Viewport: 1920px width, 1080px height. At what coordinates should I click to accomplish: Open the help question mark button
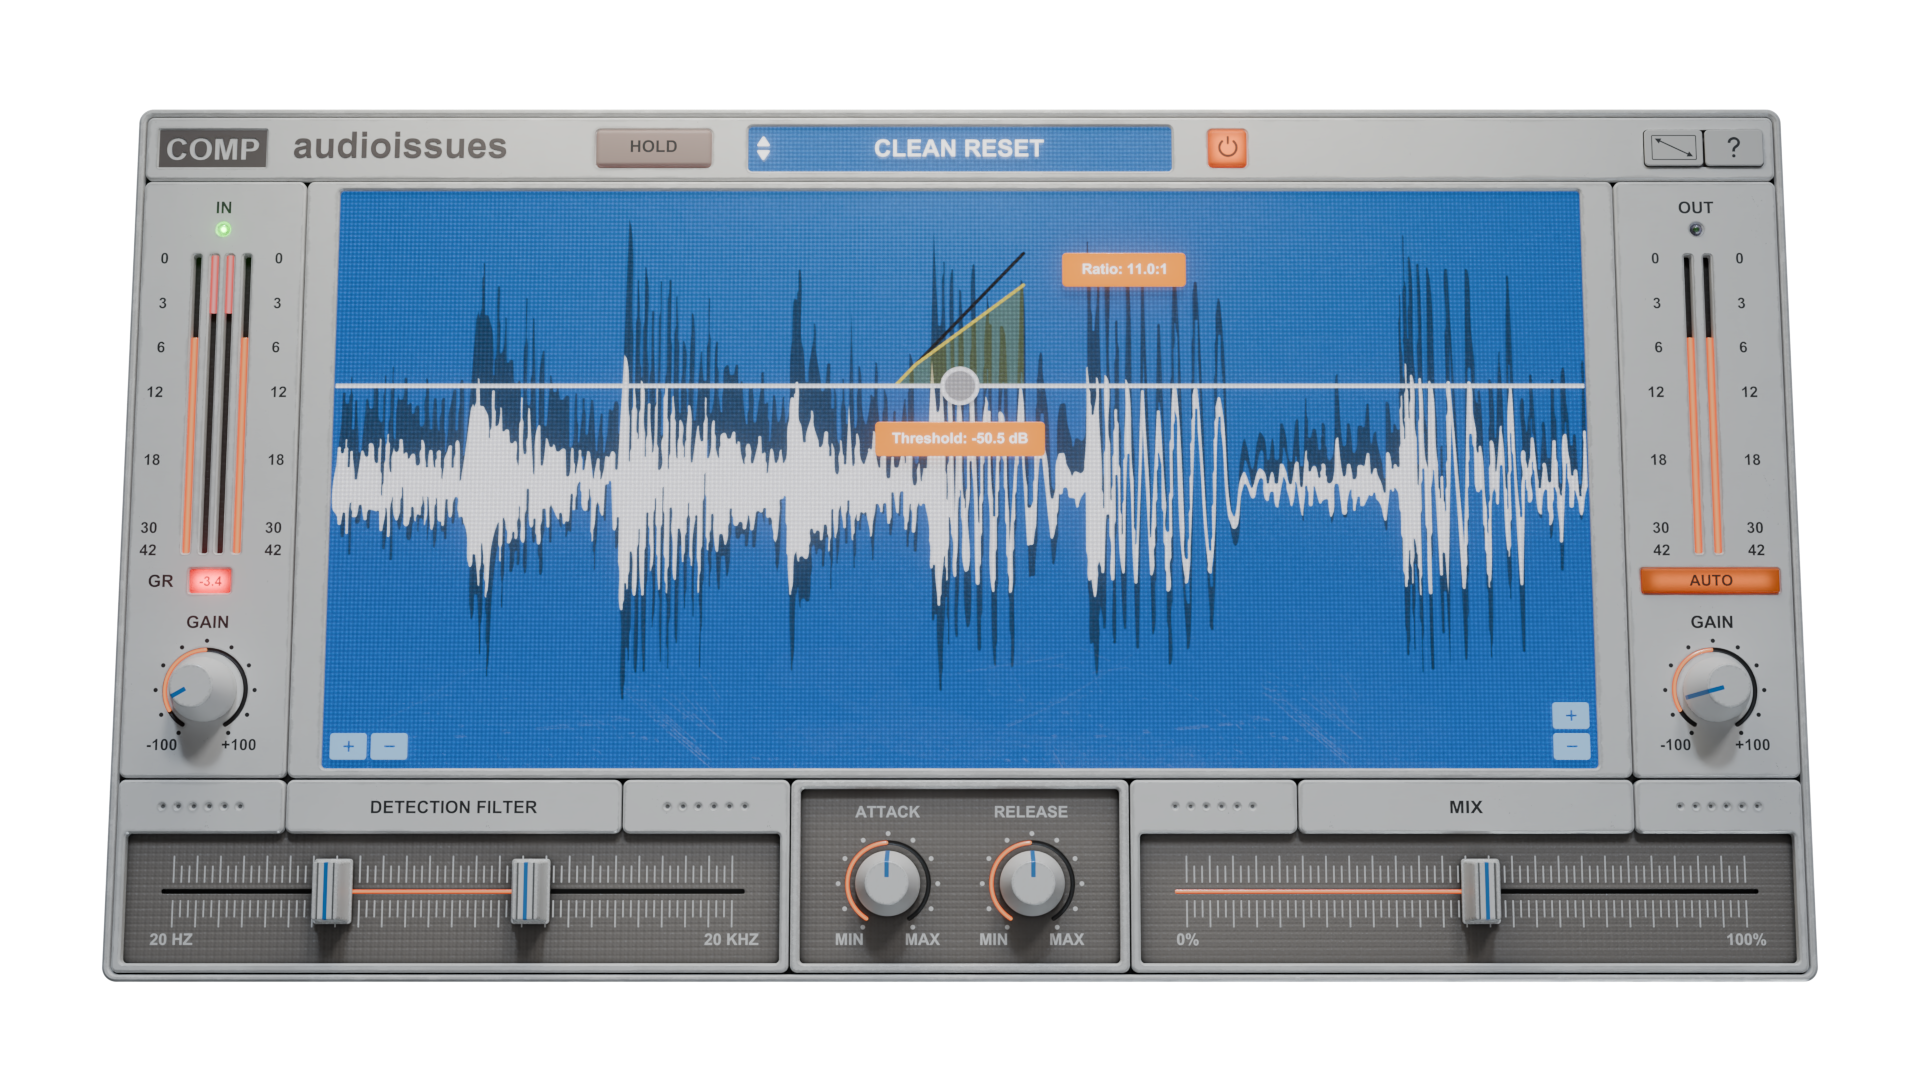[1733, 148]
